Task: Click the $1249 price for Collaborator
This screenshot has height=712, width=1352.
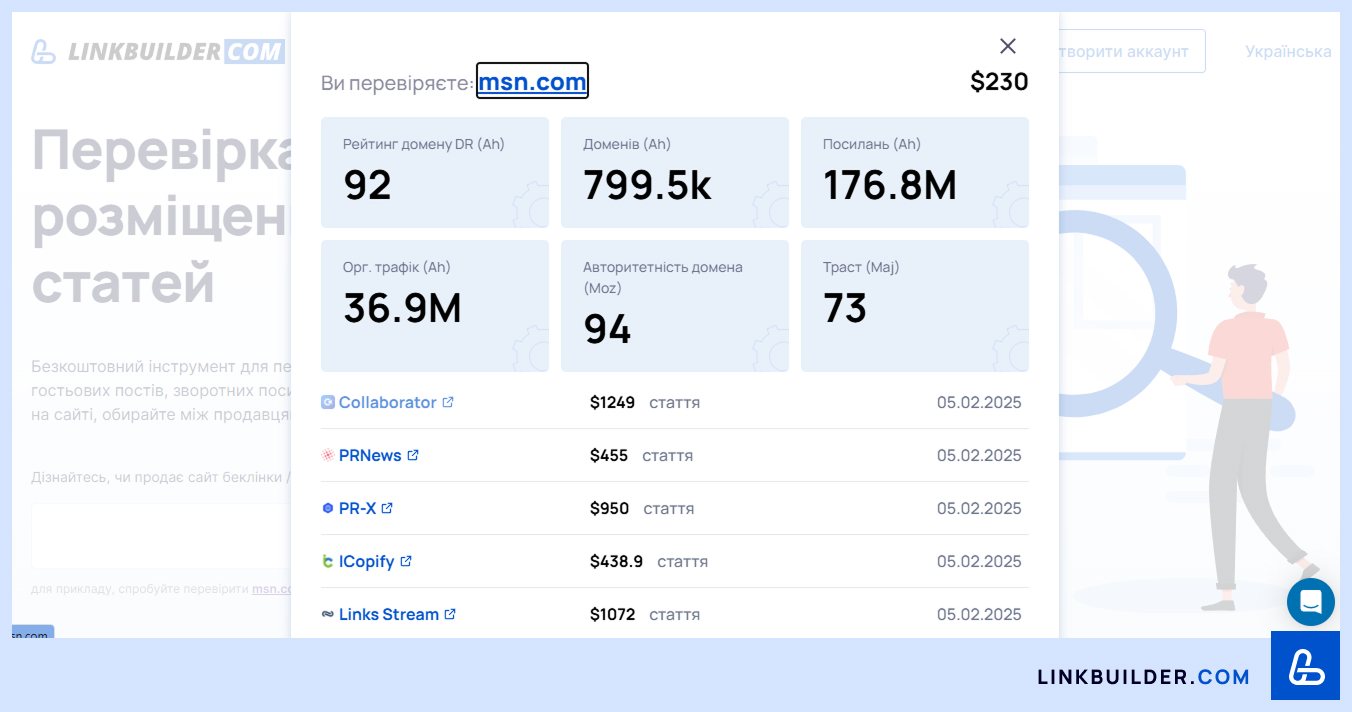Action: click(612, 402)
